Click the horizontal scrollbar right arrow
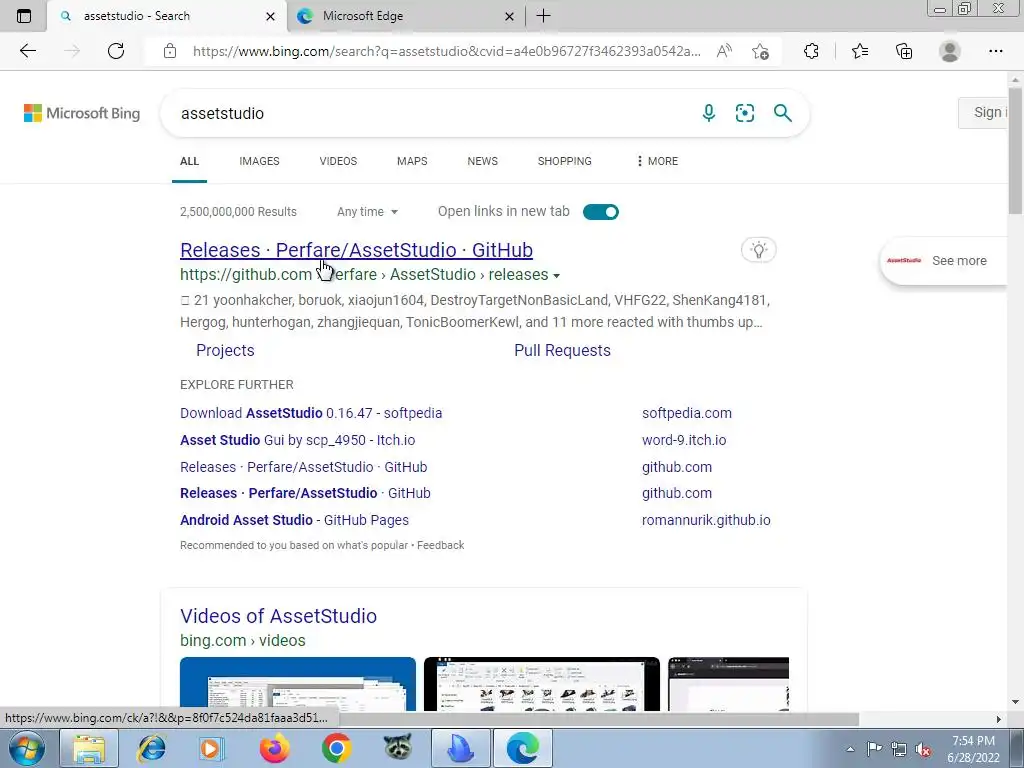 pos(999,719)
